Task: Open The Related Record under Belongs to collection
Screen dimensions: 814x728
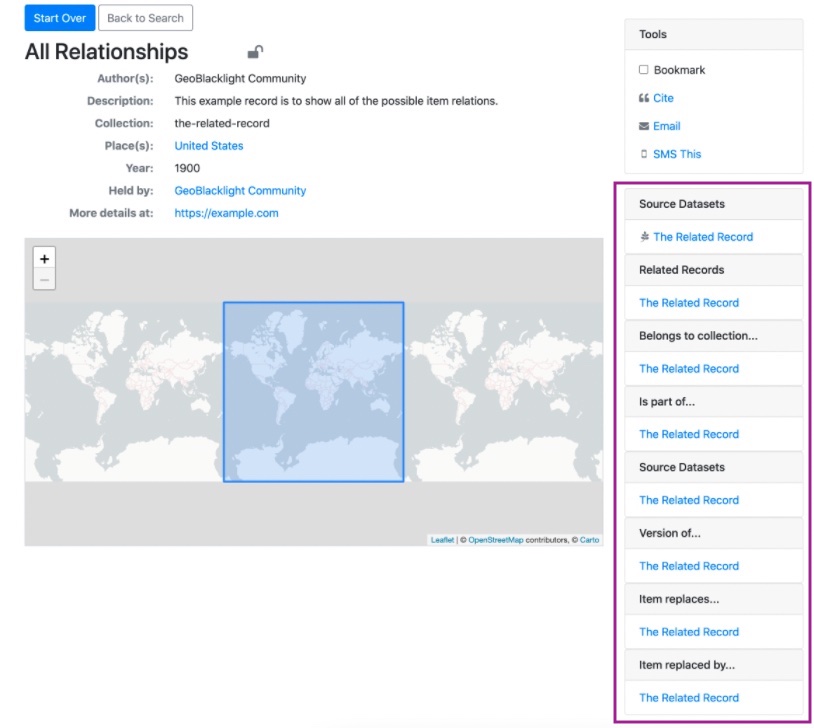Action: [x=688, y=369]
